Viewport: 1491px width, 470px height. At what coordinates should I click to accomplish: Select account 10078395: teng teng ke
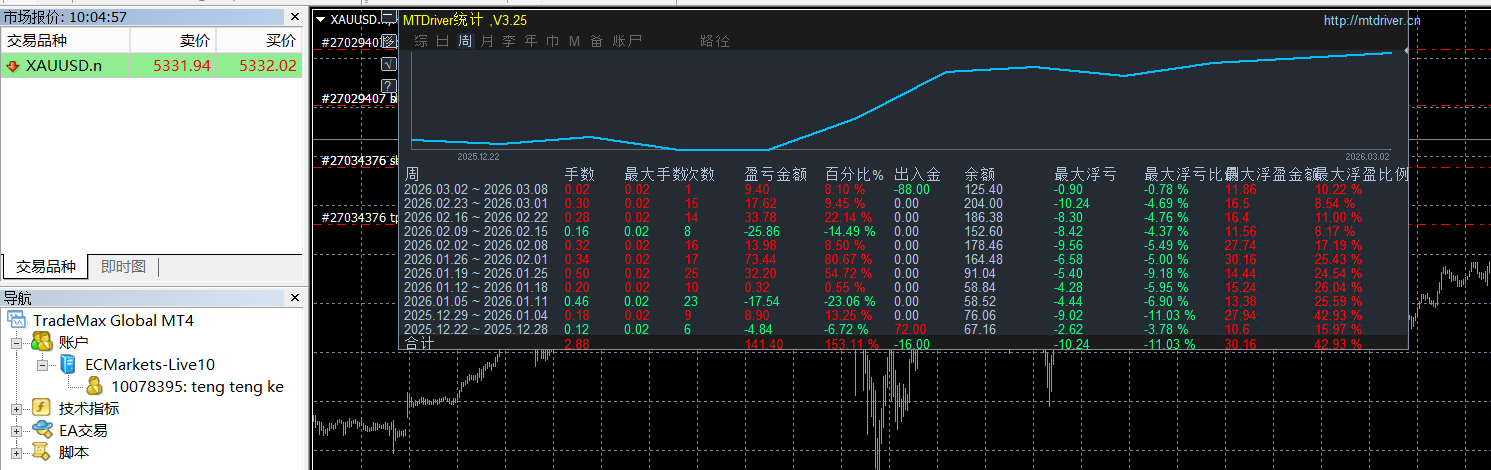point(197,386)
